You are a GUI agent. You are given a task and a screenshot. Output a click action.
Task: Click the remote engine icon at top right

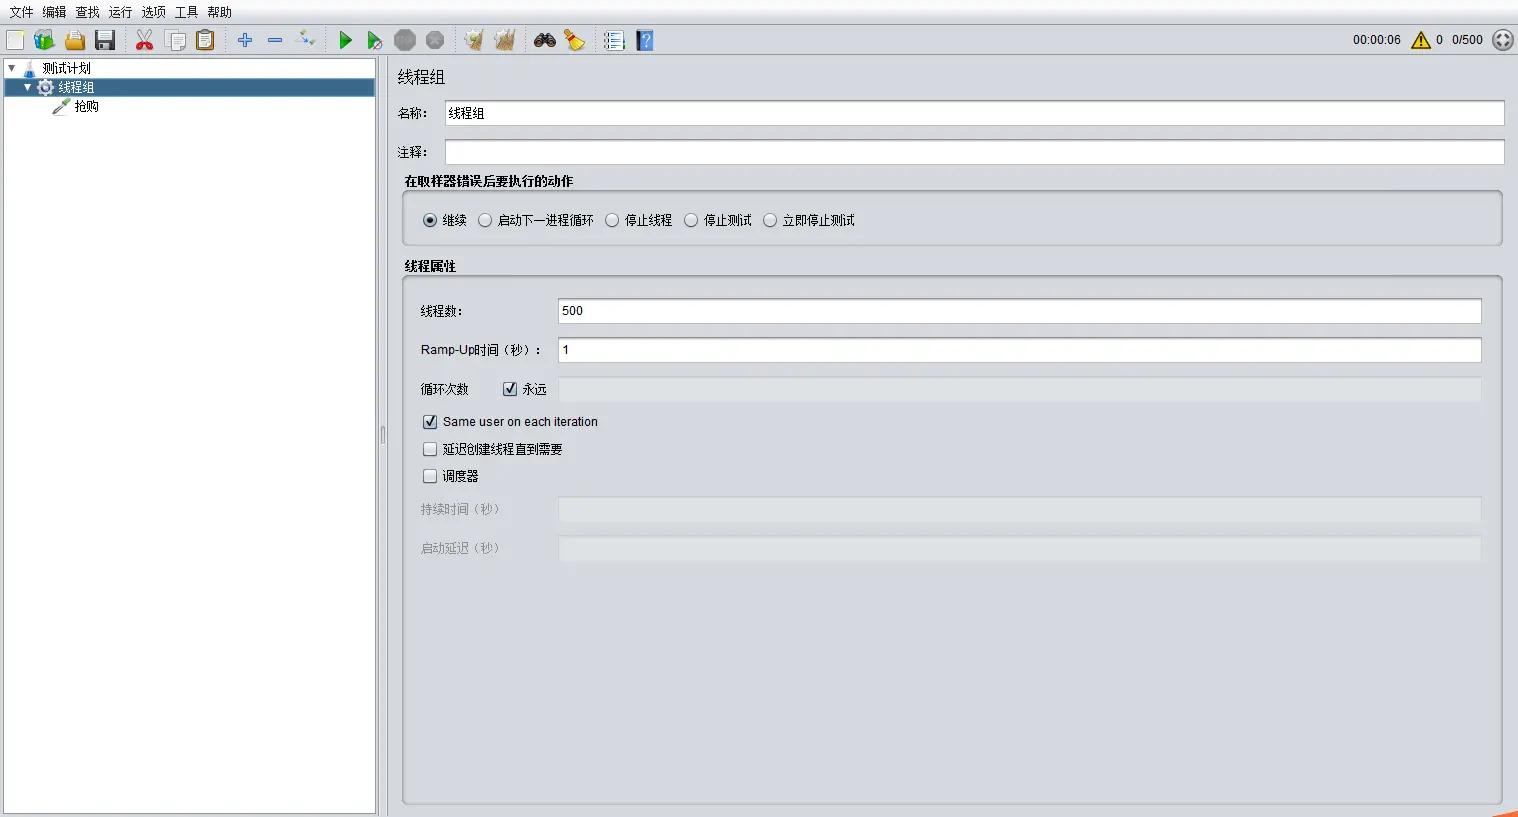click(x=1503, y=40)
